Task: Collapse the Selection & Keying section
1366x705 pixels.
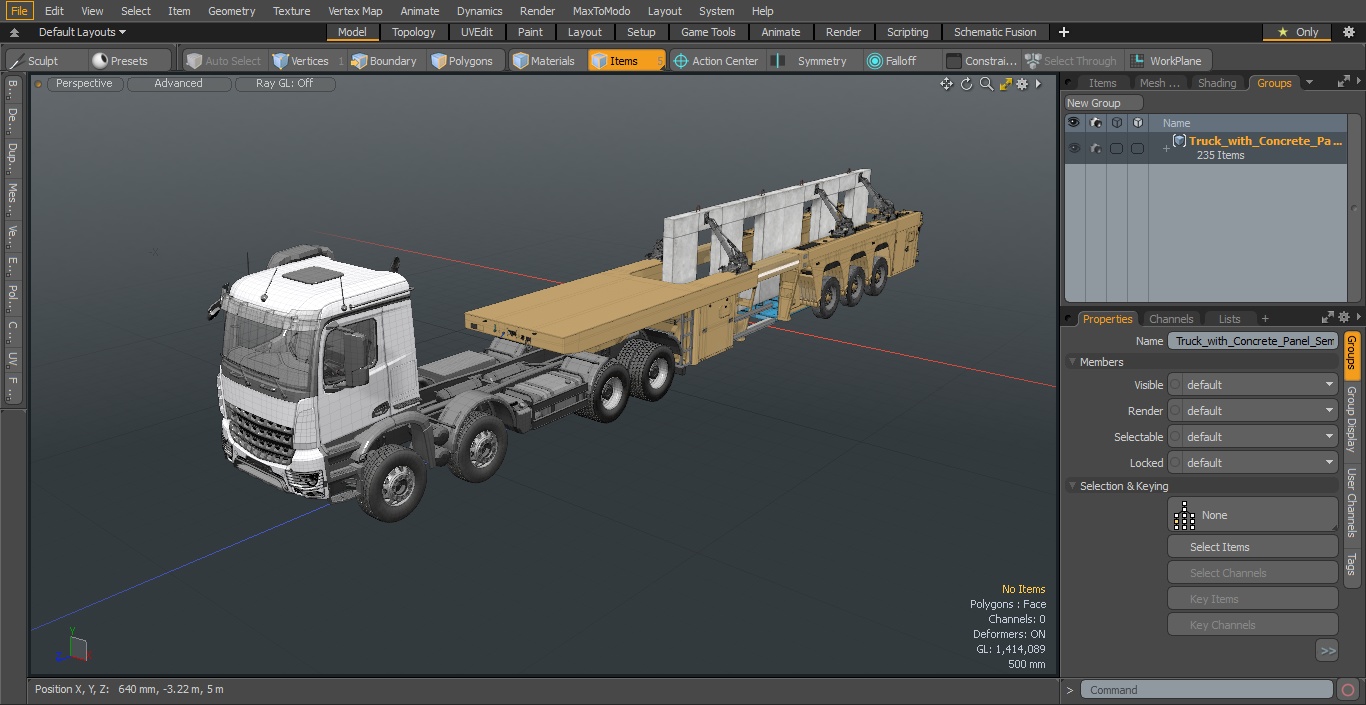Action: [1073, 486]
